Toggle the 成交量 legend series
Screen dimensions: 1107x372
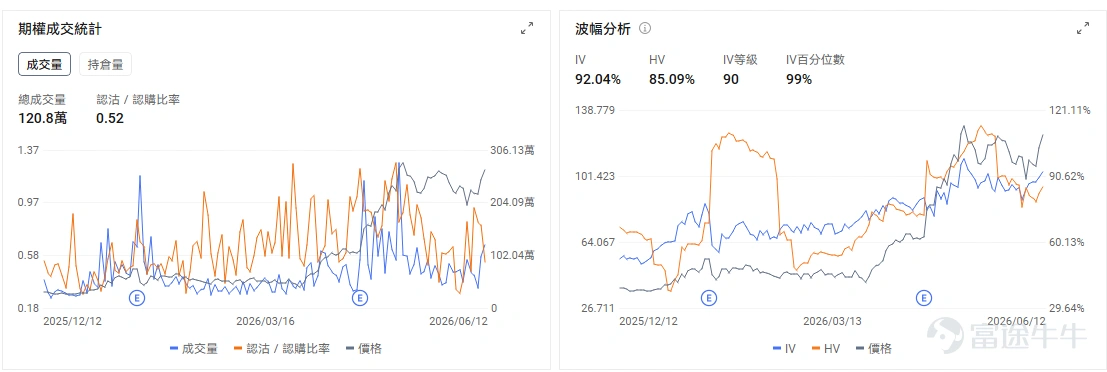pos(194,348)
